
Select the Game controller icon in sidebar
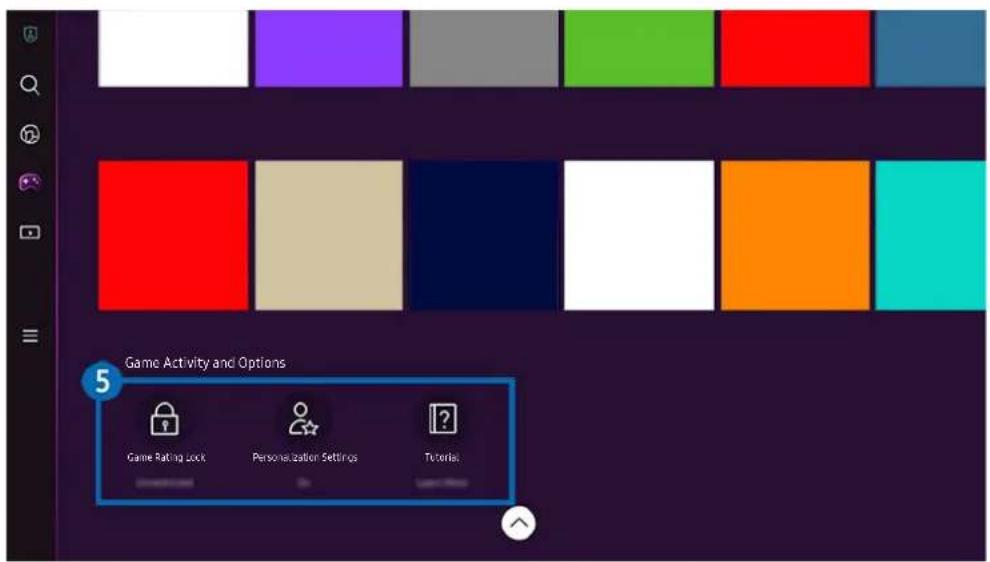pyautogui.click(x=30, y=183)
